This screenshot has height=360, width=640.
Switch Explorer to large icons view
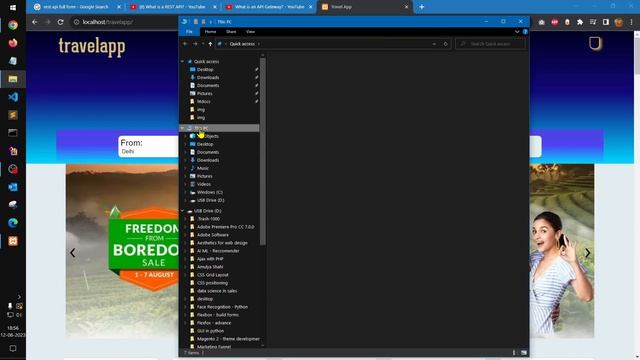click(524, 353)
